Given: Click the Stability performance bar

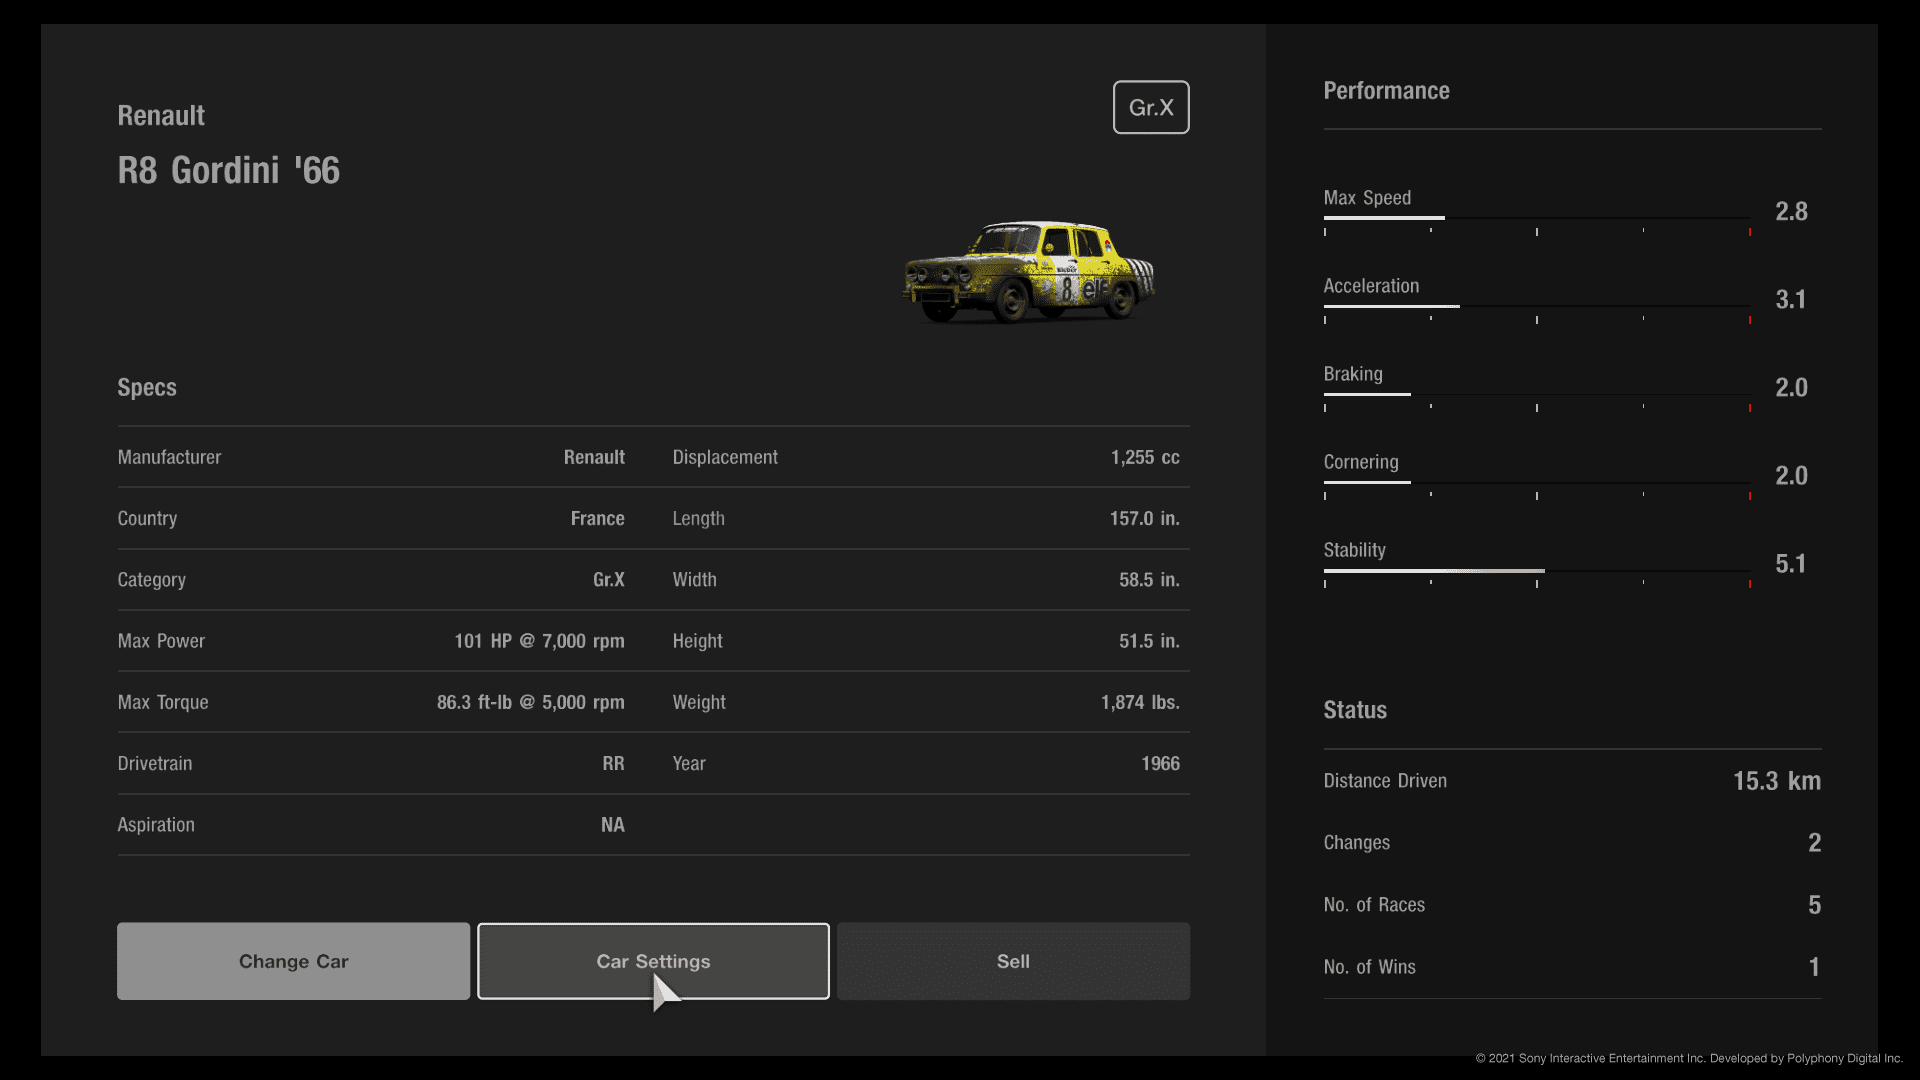Looking at the screenshot, I should (x=1537, y=570).
